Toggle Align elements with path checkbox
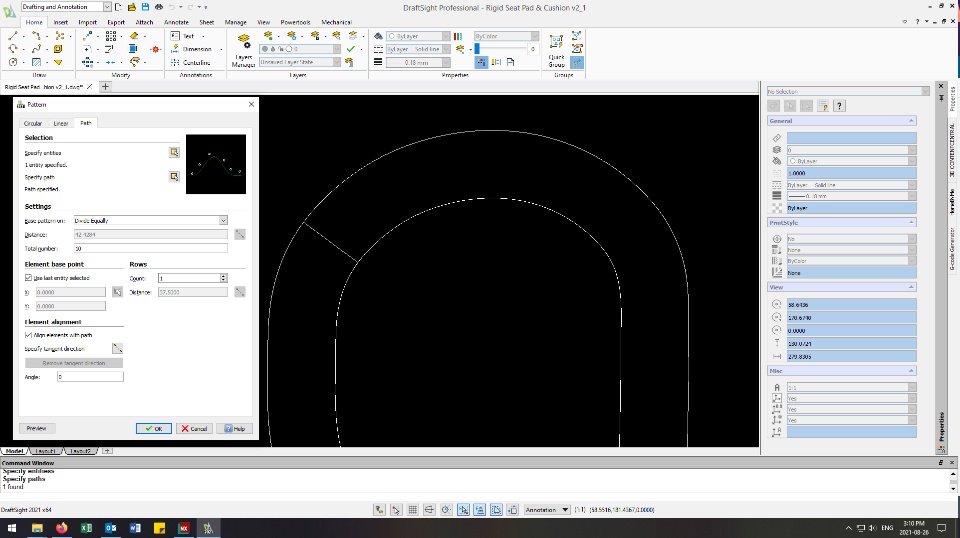 point(28,335)
